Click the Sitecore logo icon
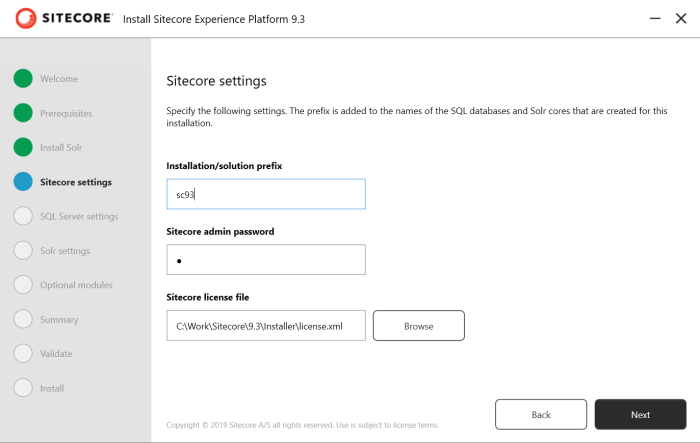The height and width of the screenshot is (443, 700). tap(25, 18)
